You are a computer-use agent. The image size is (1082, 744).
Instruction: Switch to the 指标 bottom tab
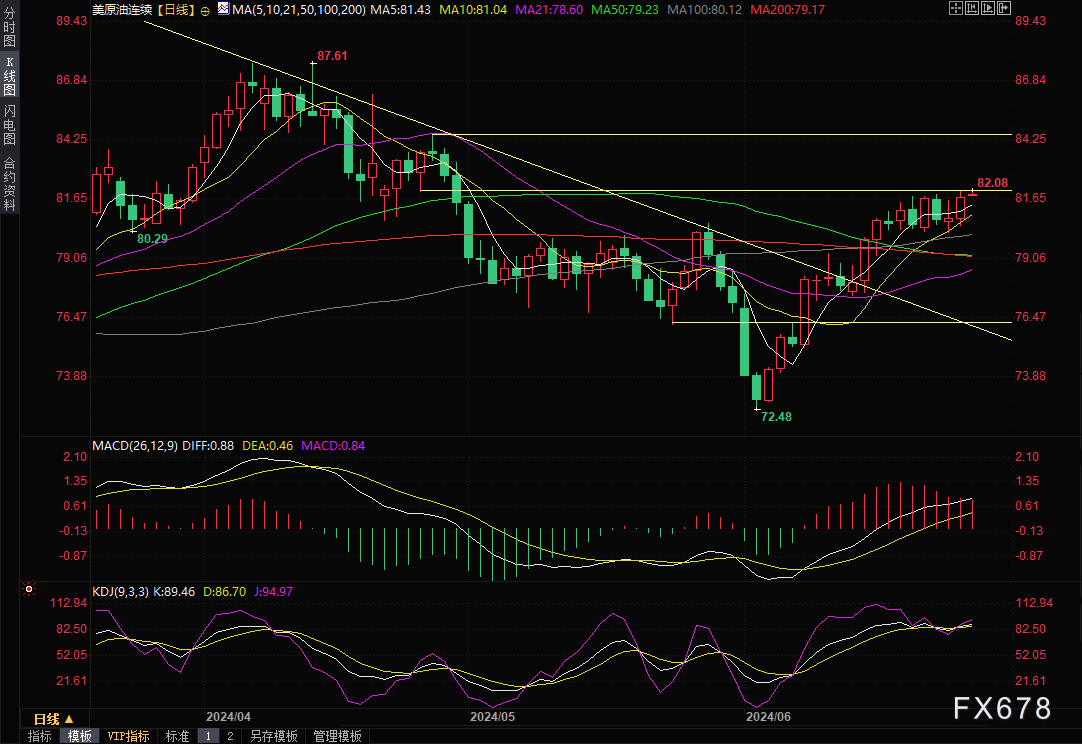pyautogui.click(x=39, y=736)
